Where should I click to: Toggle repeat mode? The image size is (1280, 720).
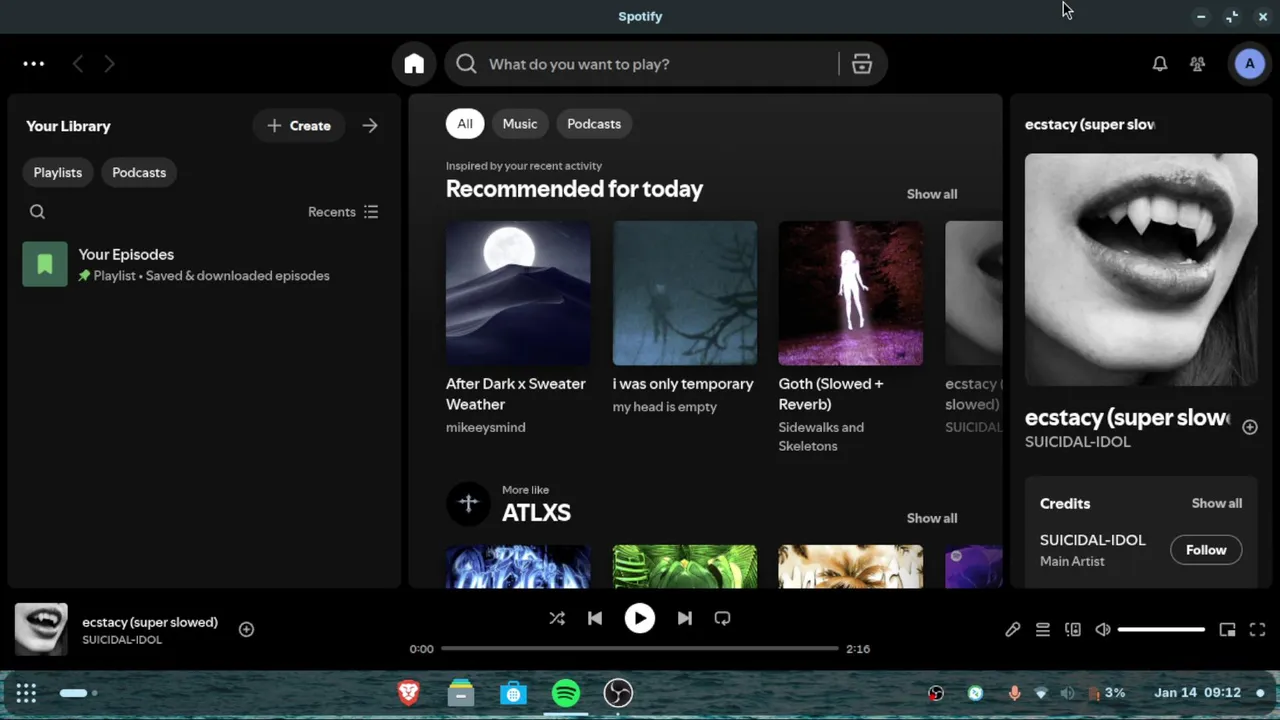pos(723,618)
